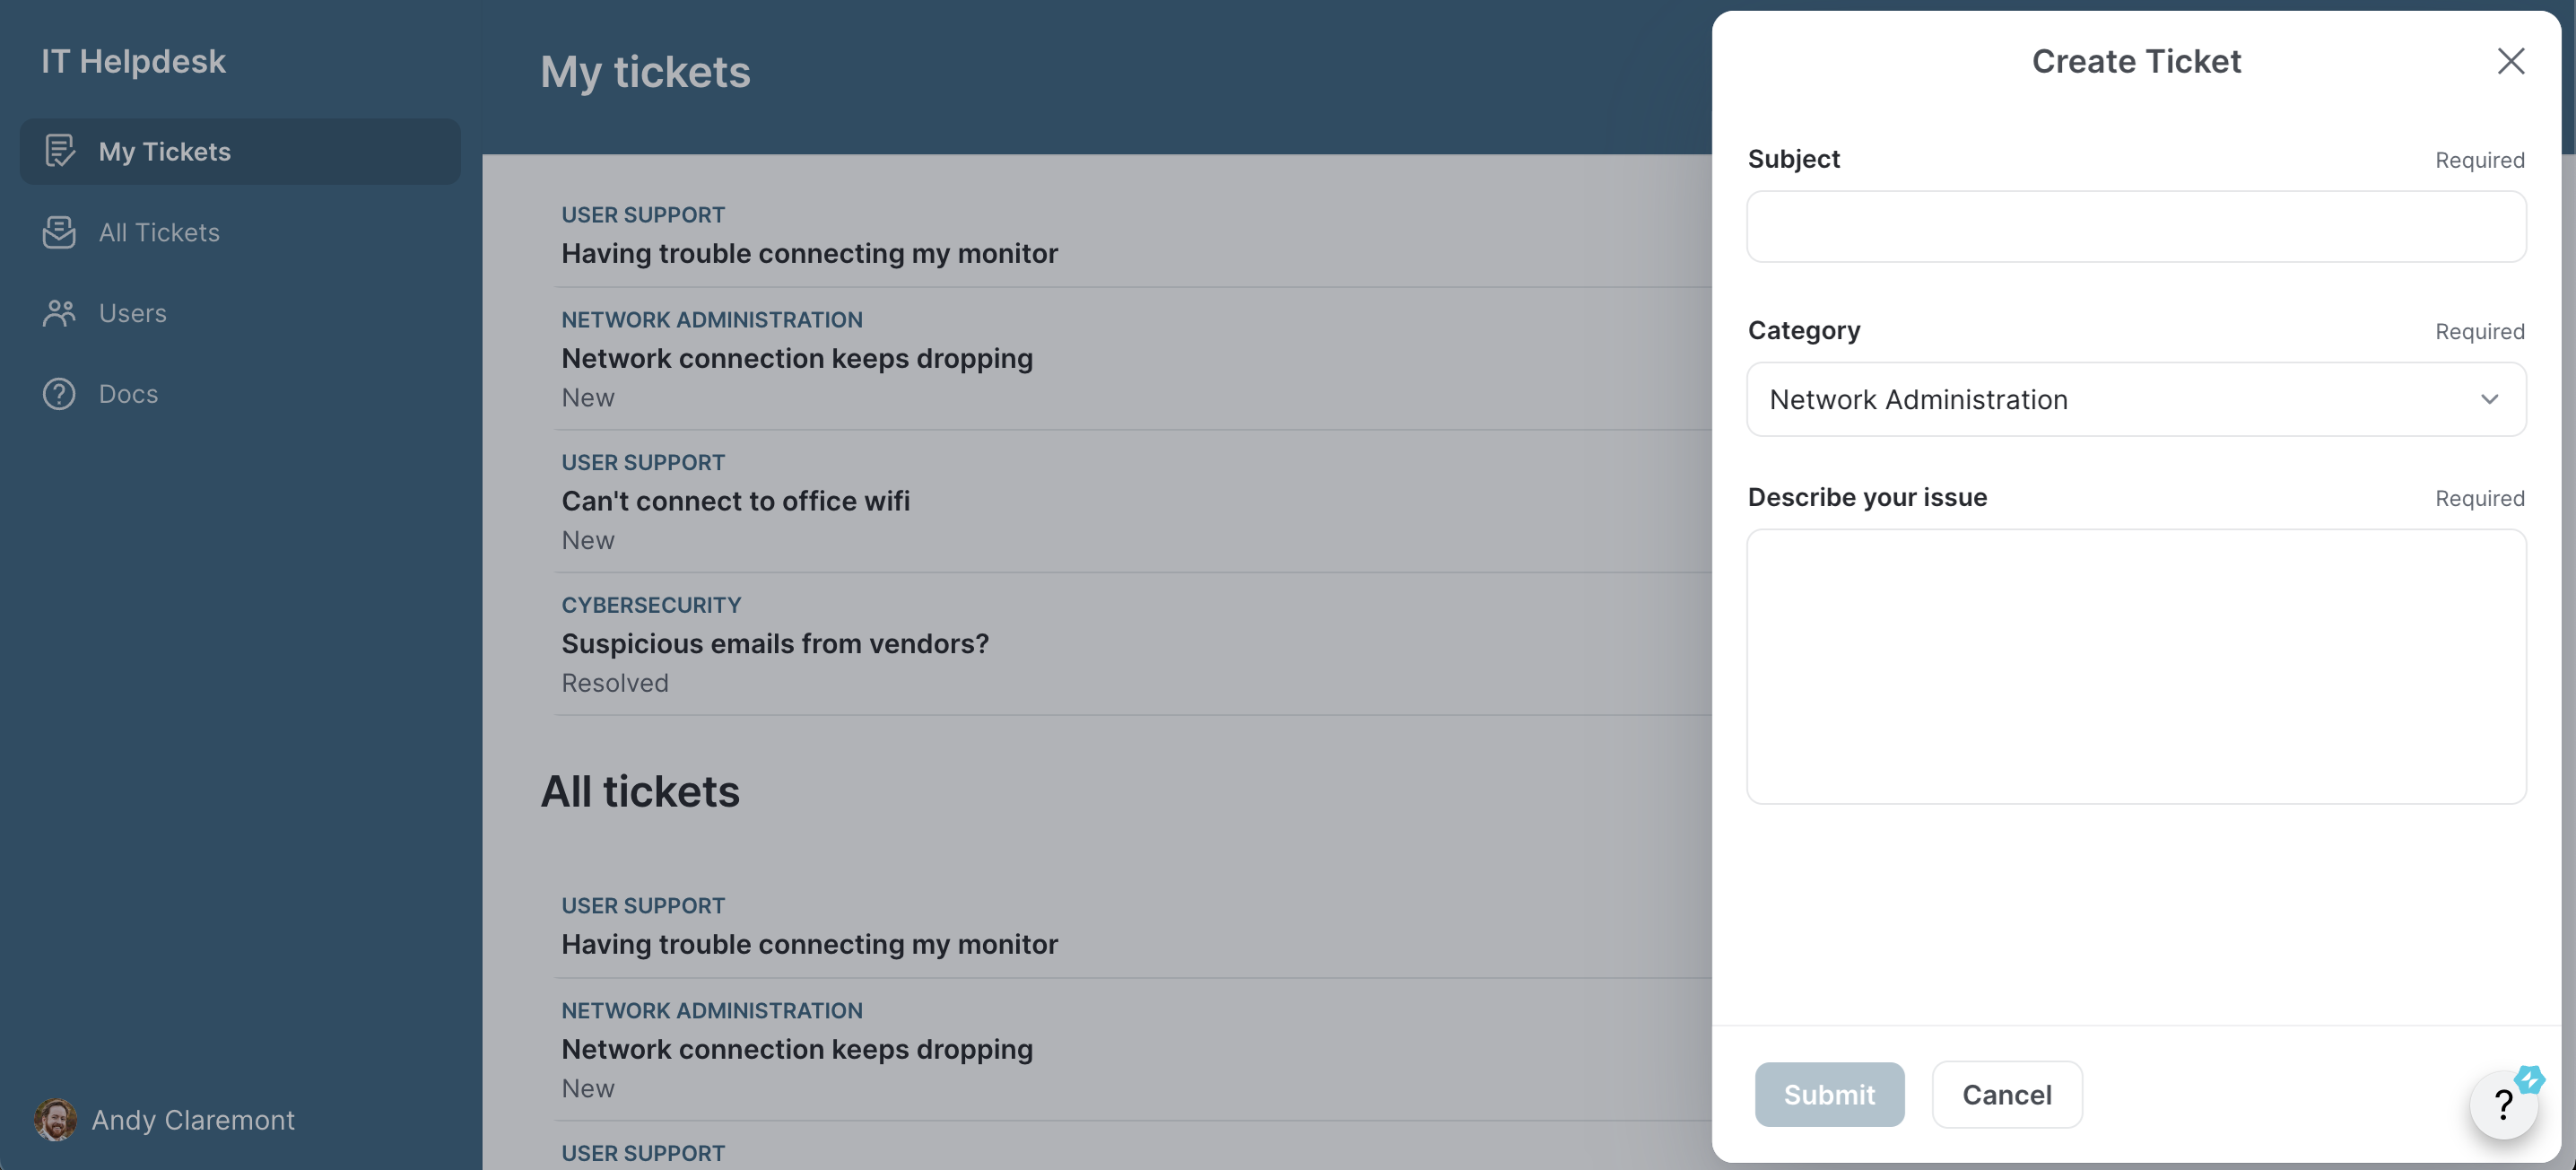
Task: Click the My Tickets sidebar icon
Action: point(60,151)
